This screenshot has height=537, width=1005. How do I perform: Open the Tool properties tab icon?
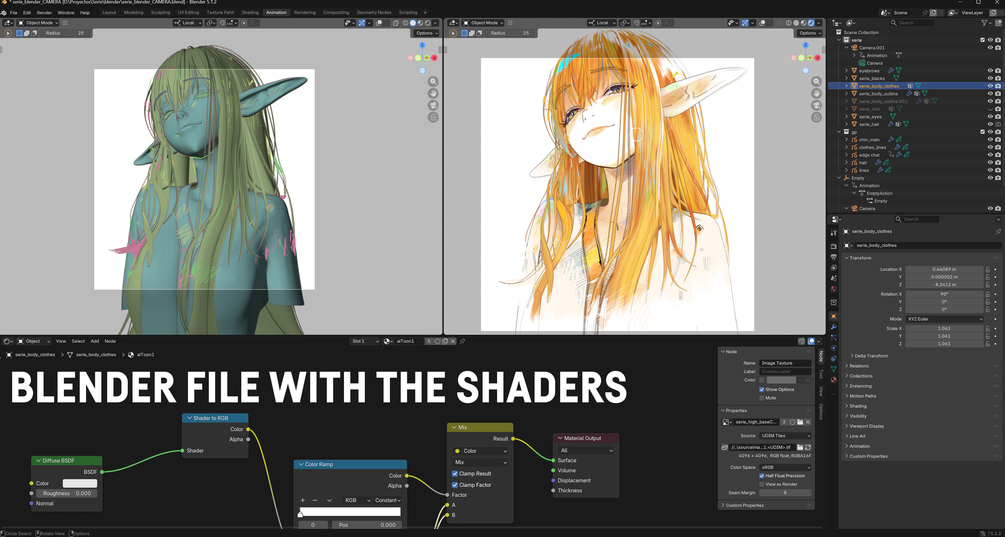(x=833, y=233)
